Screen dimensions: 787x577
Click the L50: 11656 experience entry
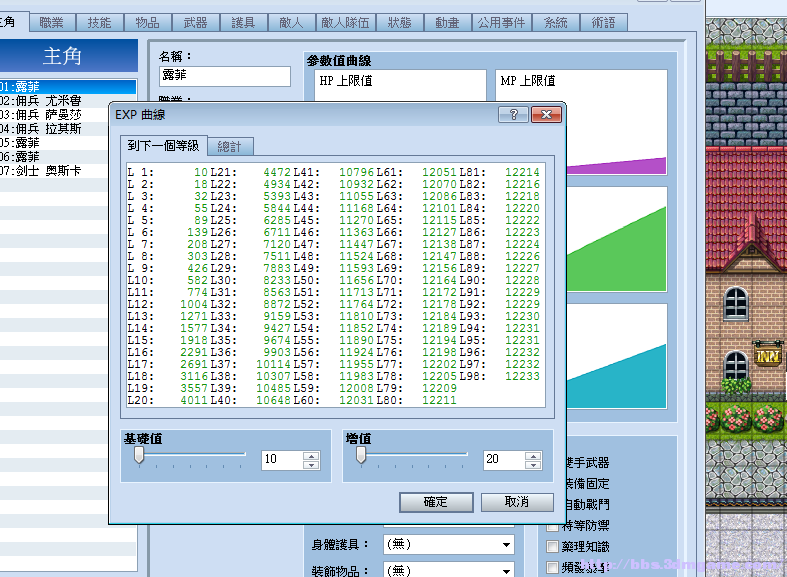pyautogui.click(x=334, y=280)
